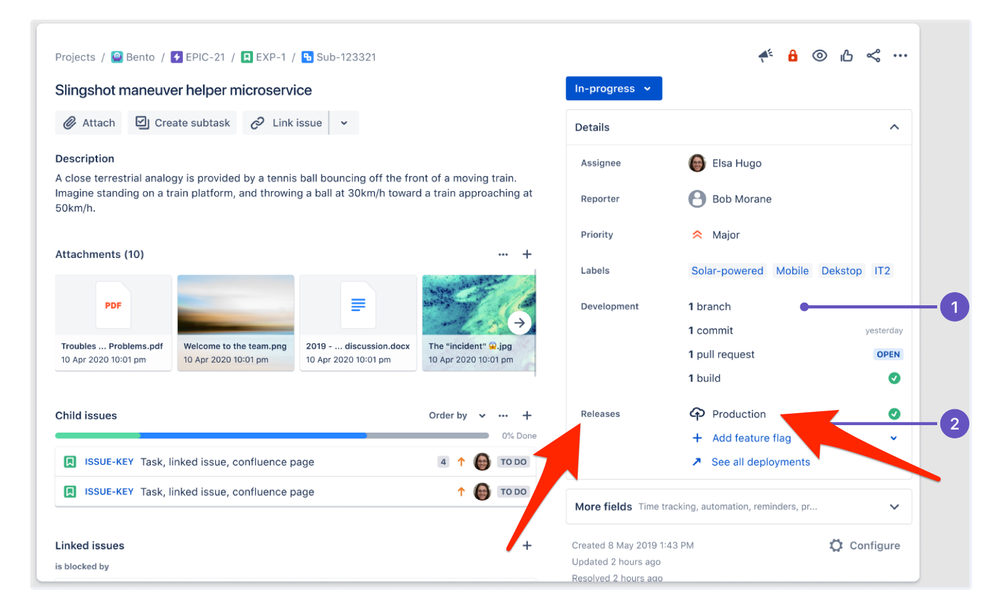
Task: Open the 1 pull request link
Action: pos(721,354)
